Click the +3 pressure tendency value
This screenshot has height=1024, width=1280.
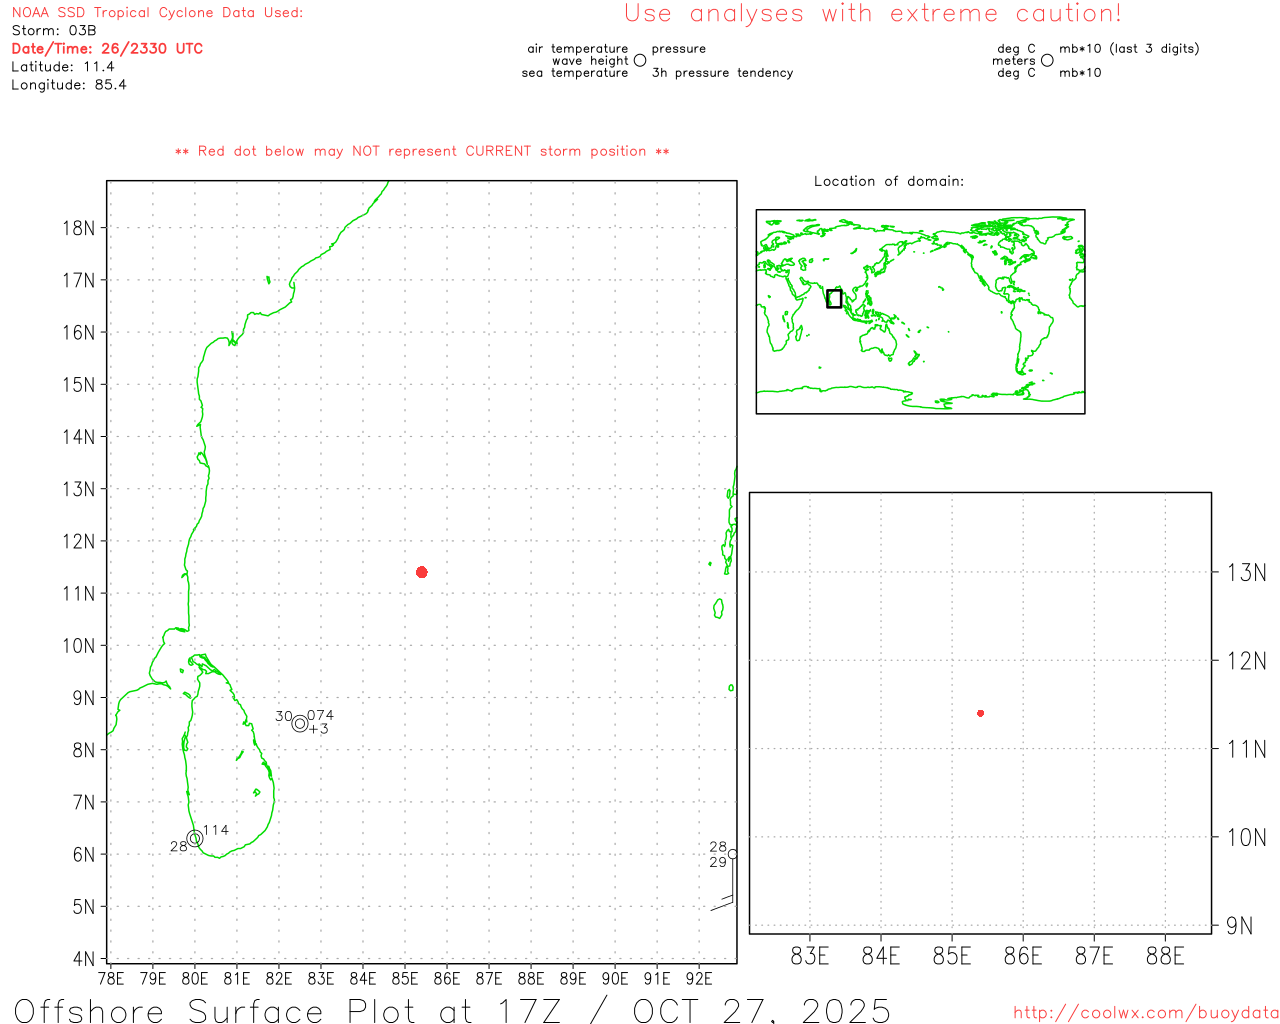click(319, 729)
